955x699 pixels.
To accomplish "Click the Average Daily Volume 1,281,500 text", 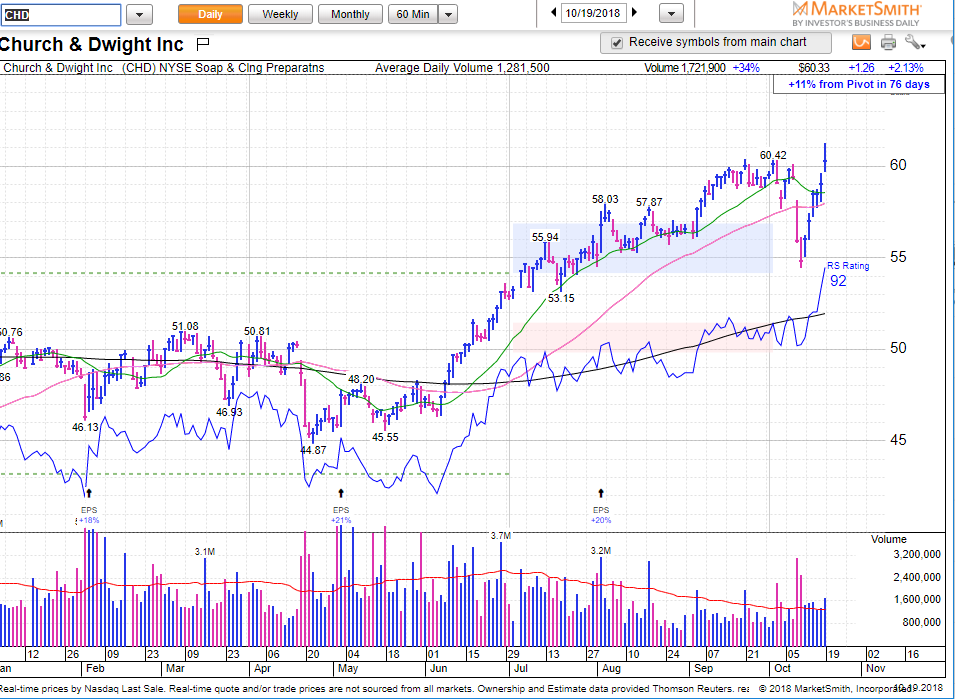I will point(462,68).
